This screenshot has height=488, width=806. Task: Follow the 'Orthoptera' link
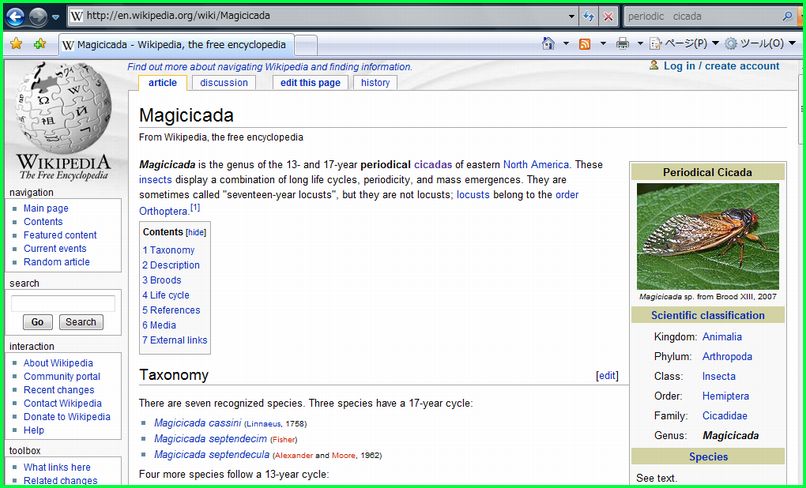pyautogui.click(x=163, y=211)
